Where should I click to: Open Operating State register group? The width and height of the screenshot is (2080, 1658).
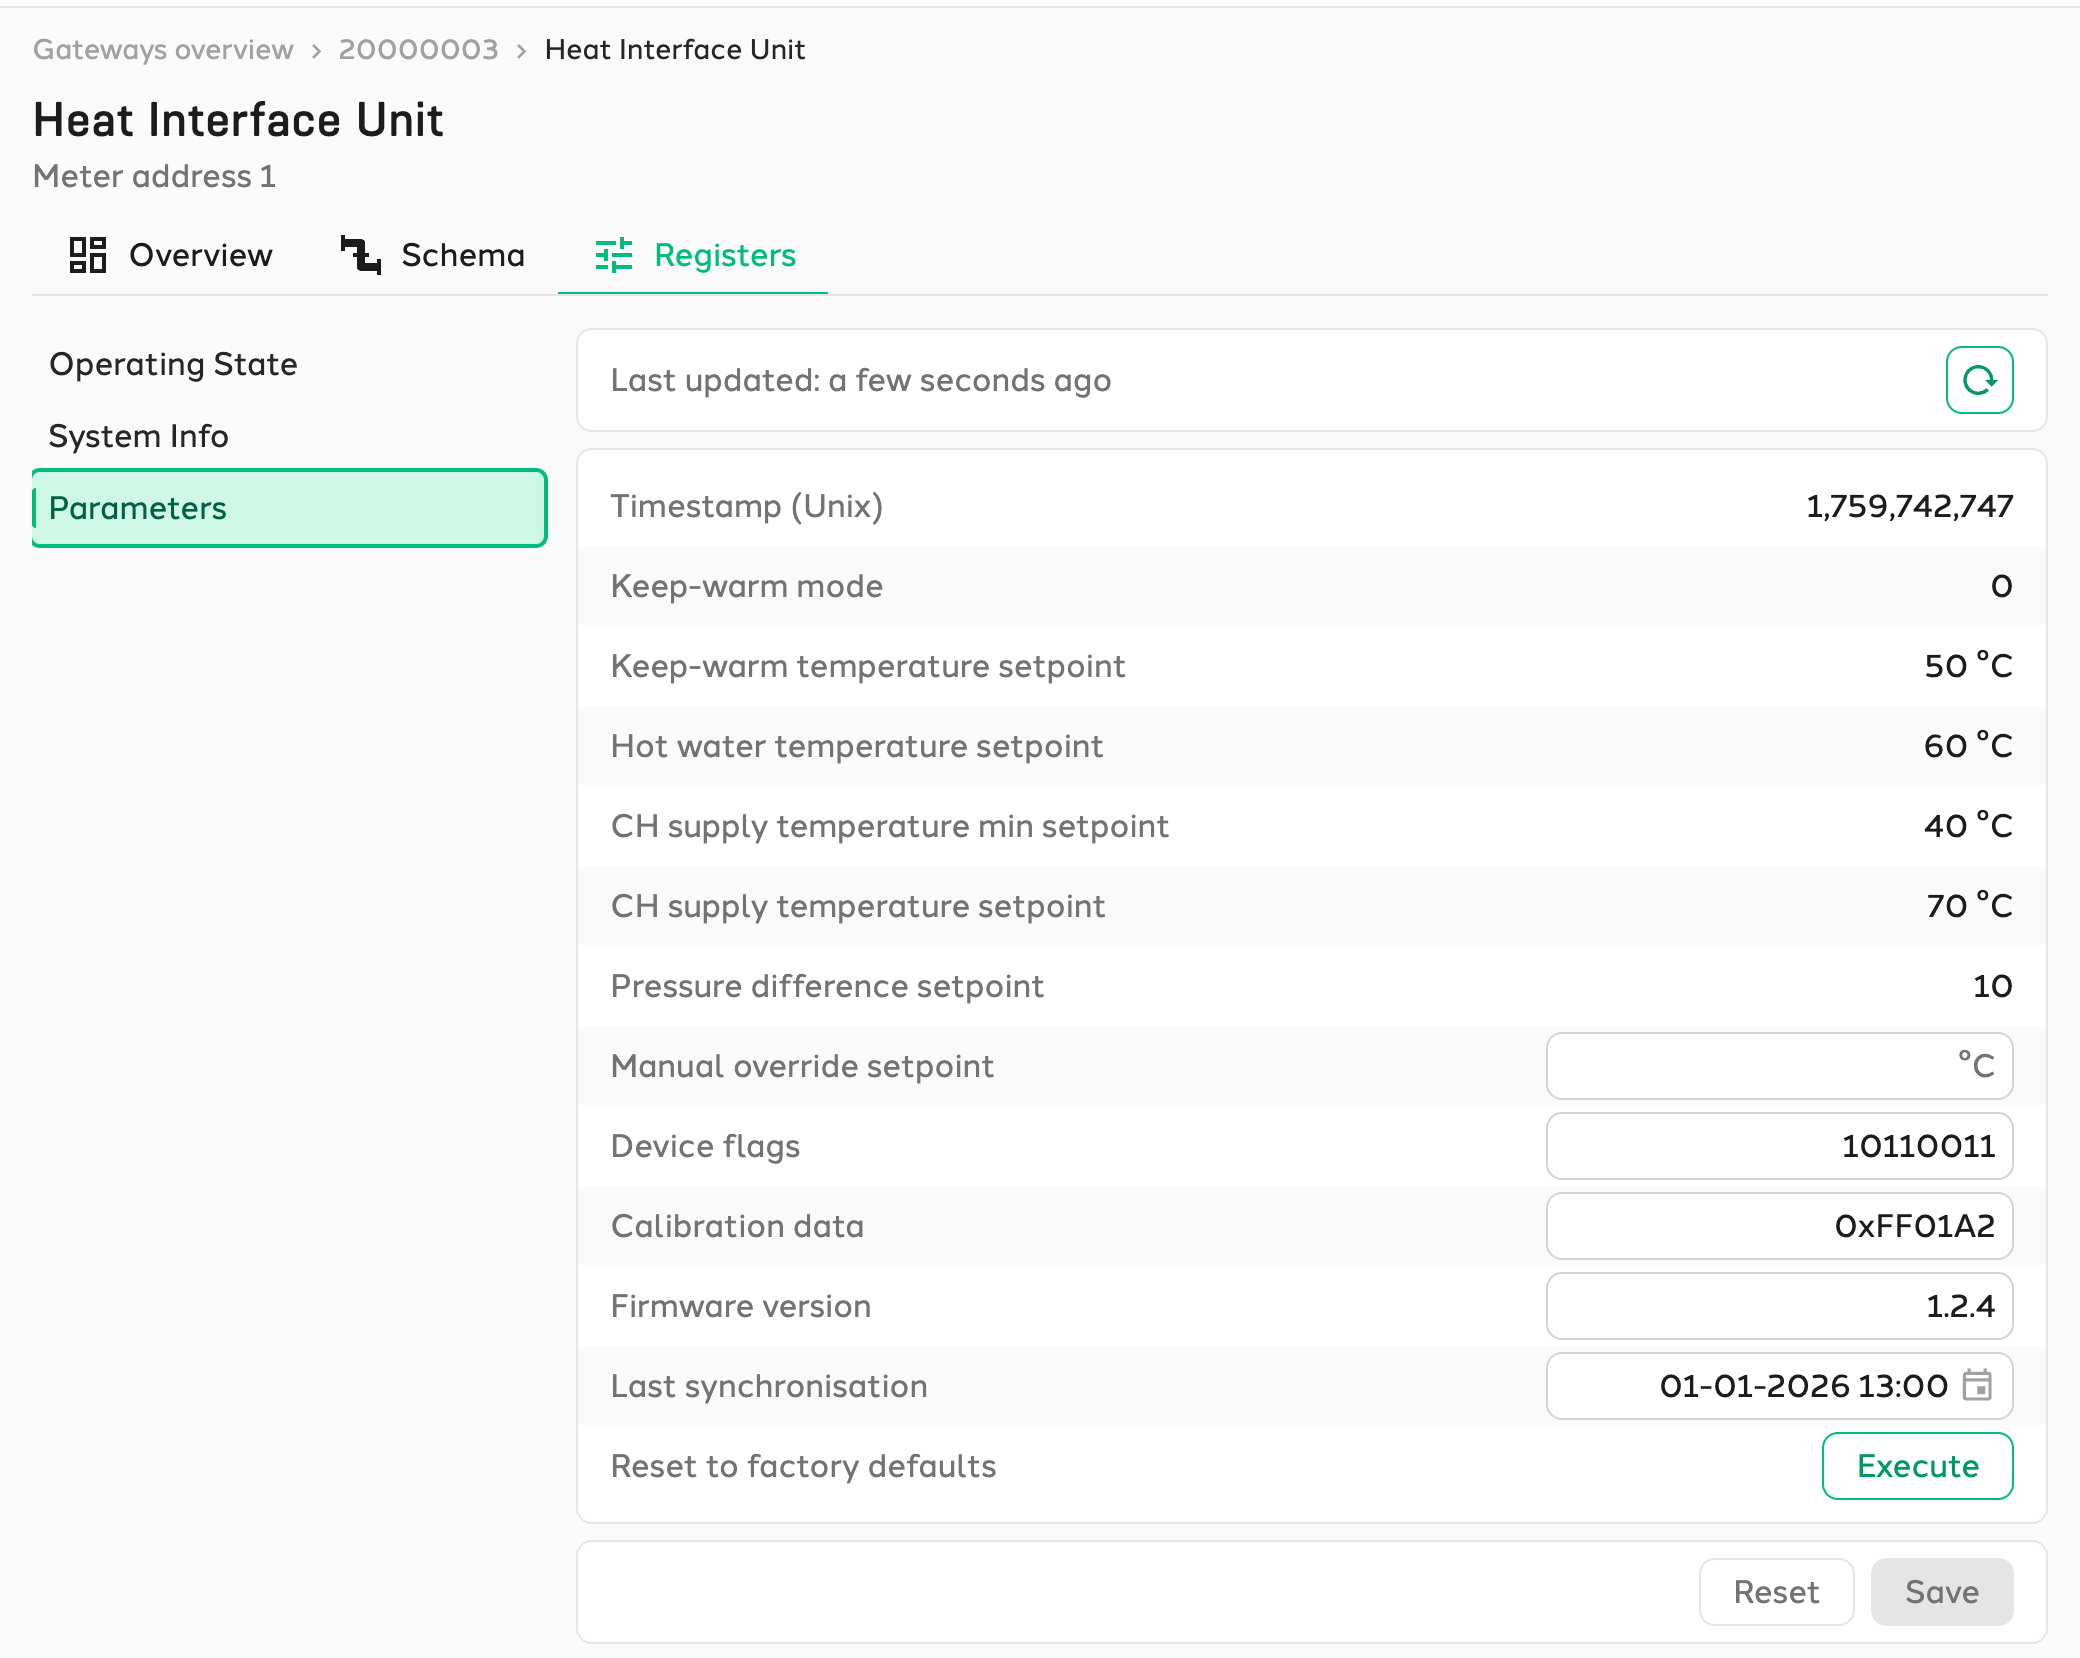(x=289, y=364)
